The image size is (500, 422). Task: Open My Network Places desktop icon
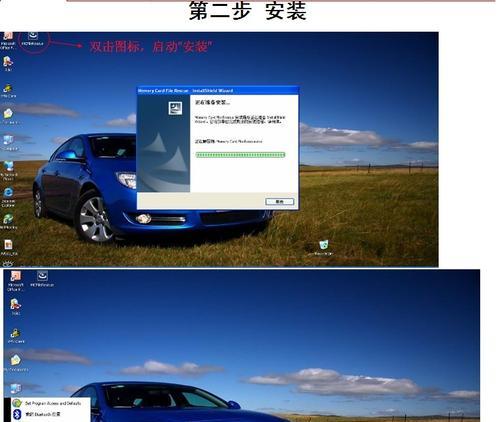point(9,171)
